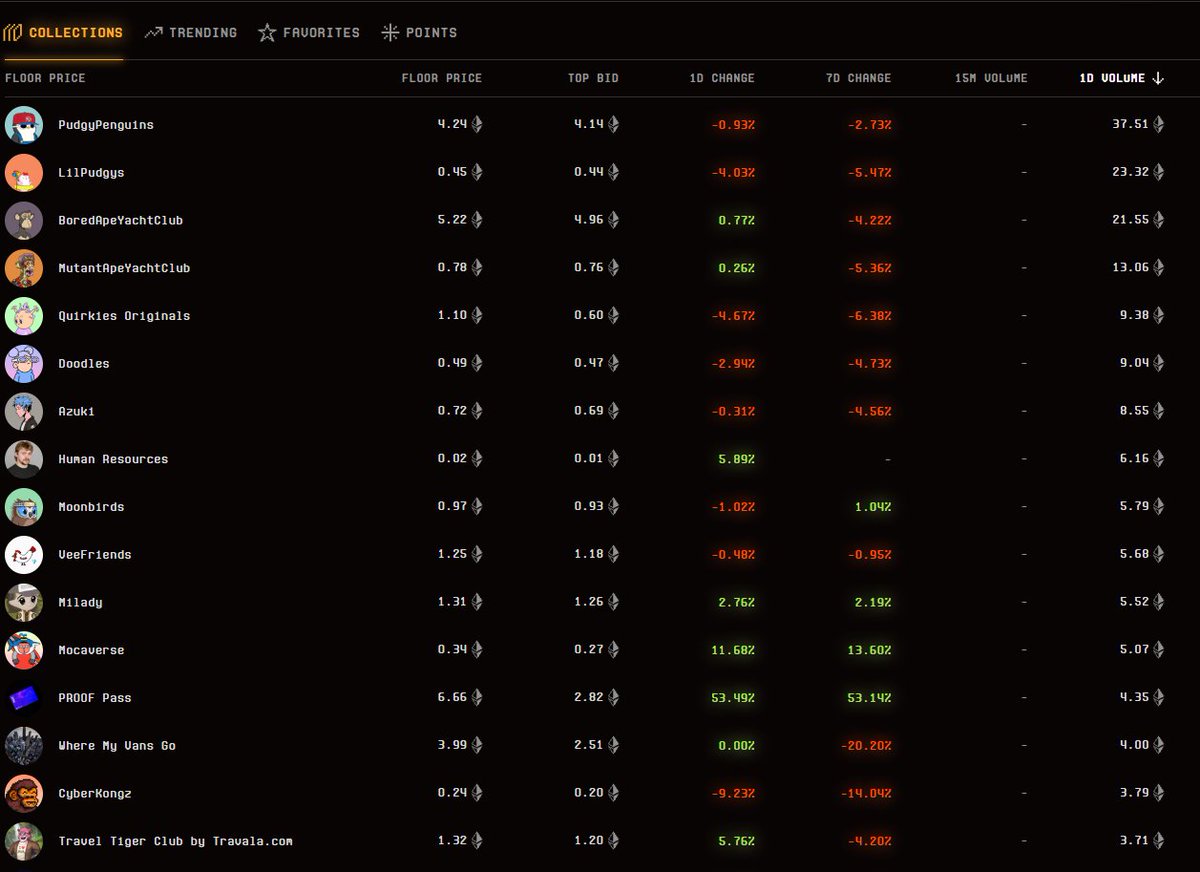Click the star icon beside Favorites
Image resolution: width=1200 pixels, height=872 pixels.
tap(267, 33)
